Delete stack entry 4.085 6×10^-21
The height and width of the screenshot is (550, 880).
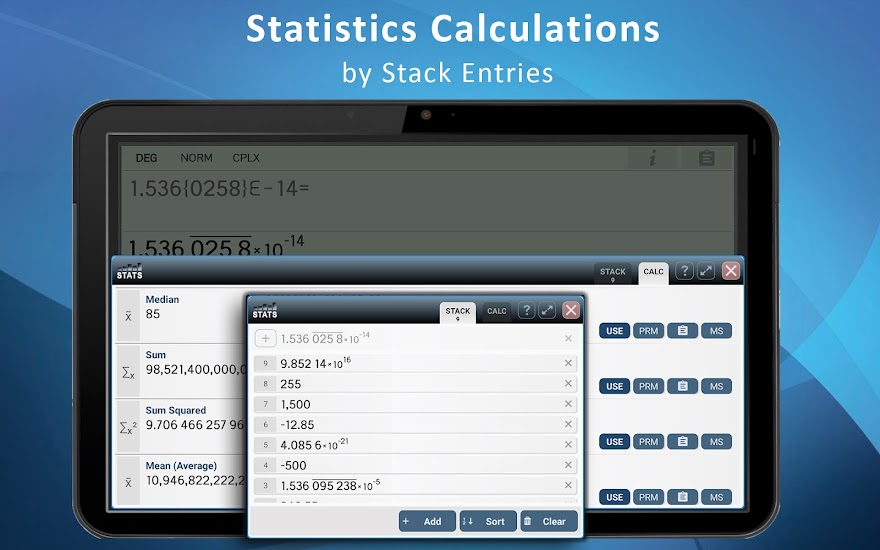point(568,444)
